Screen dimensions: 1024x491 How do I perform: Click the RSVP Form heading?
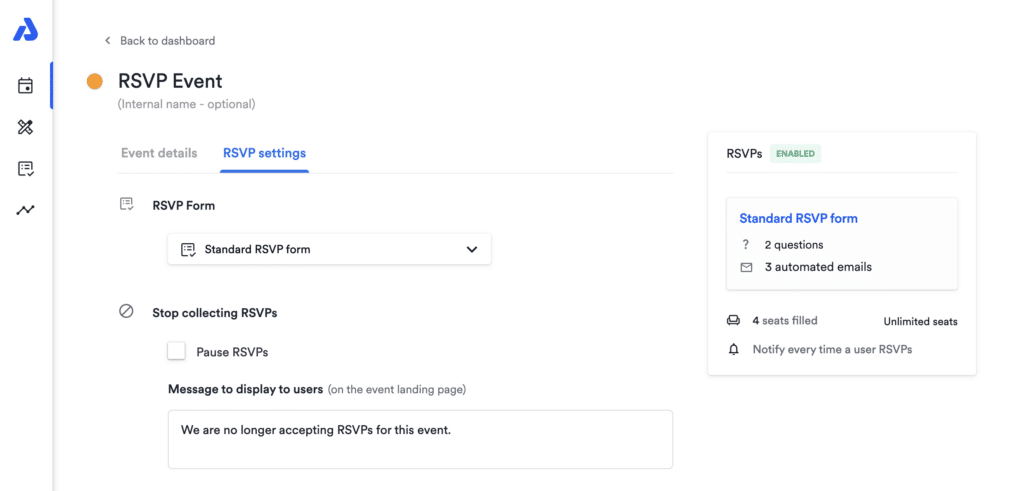tap(184, 206)
